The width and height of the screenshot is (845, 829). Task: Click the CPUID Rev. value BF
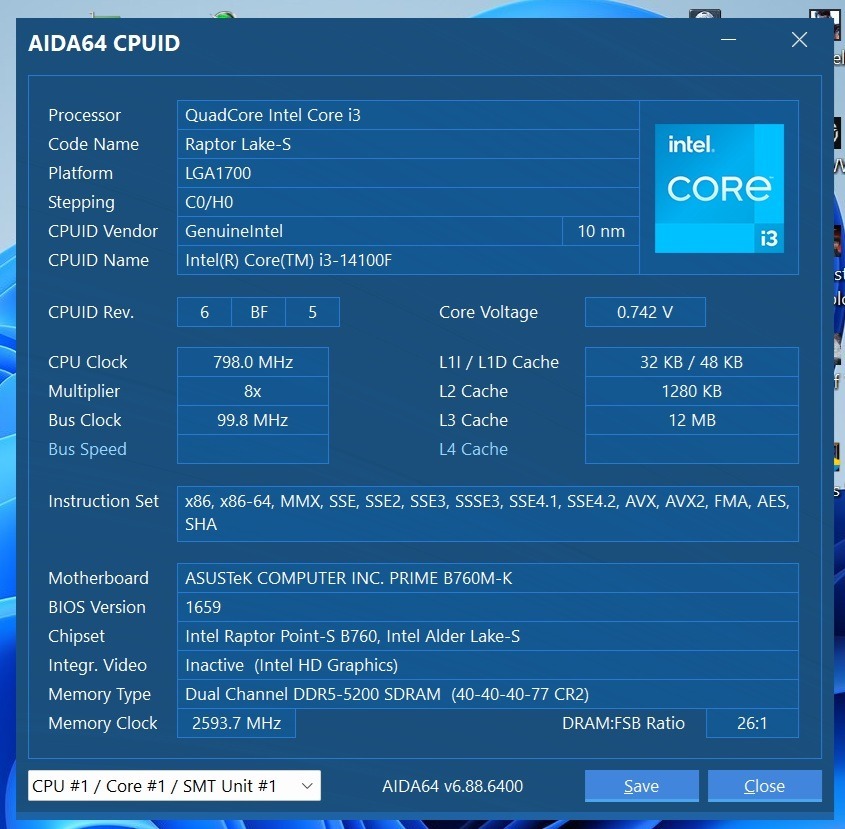tap(259, 312)
